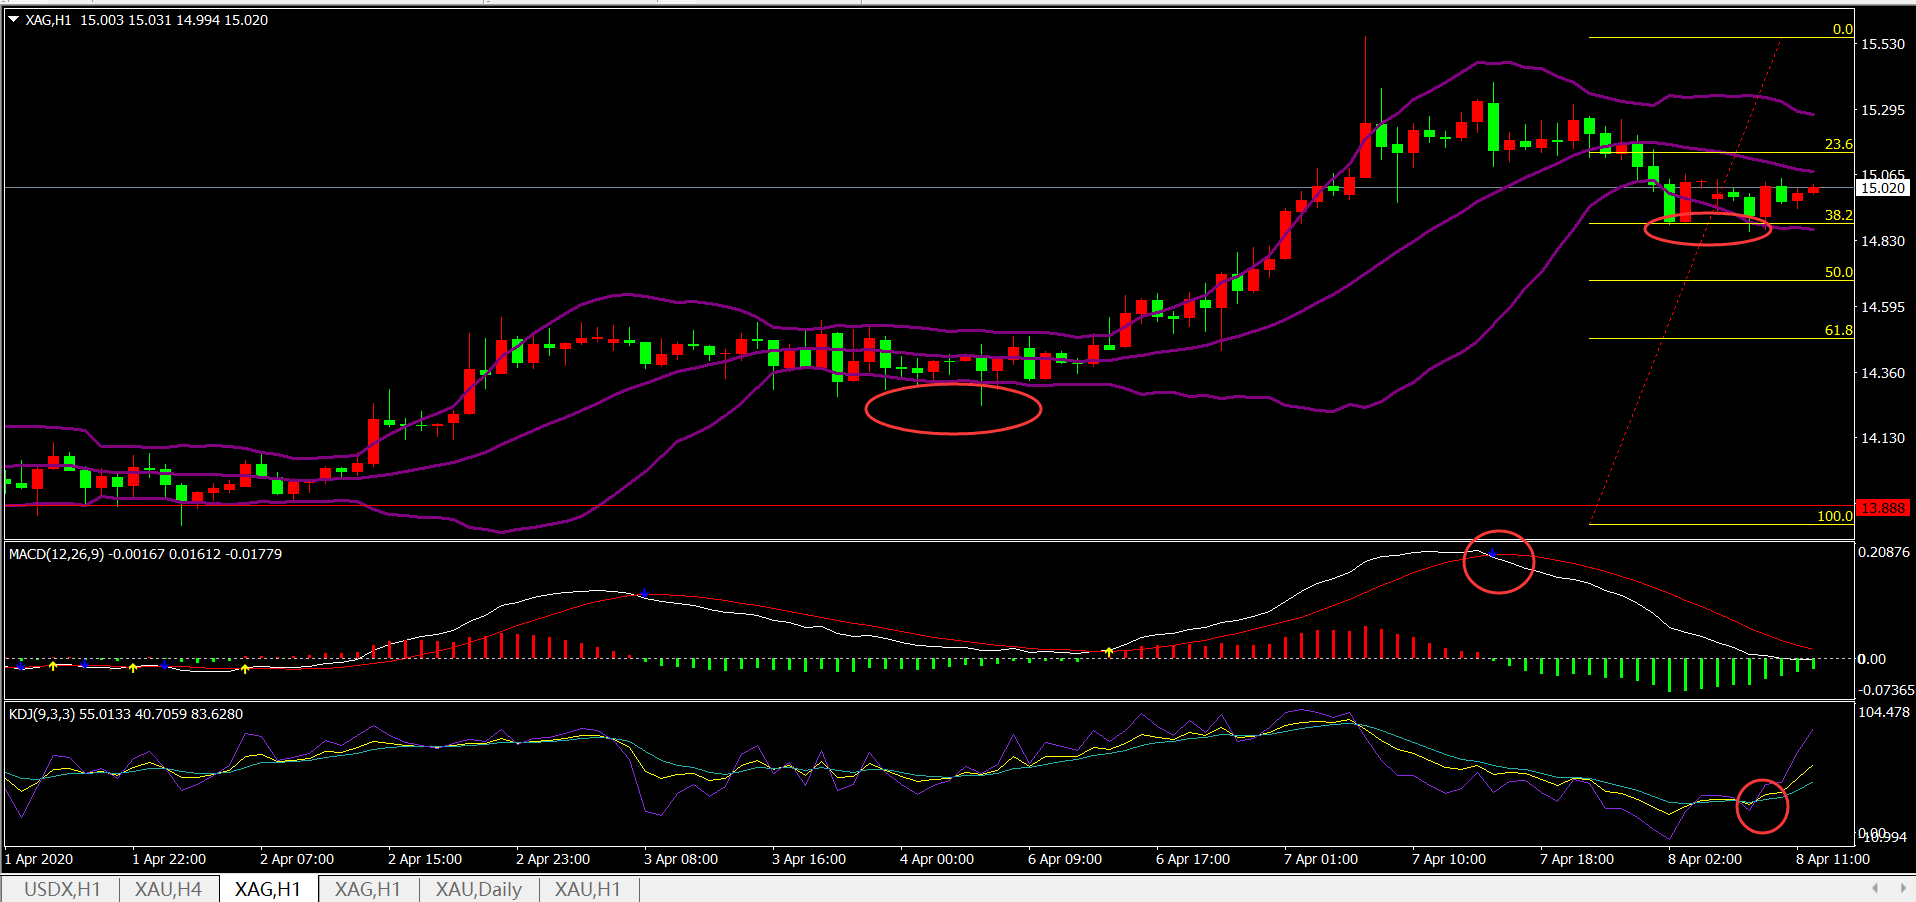
Task: Select the red ellipse at the 38.2 level
Action: 1707,230
